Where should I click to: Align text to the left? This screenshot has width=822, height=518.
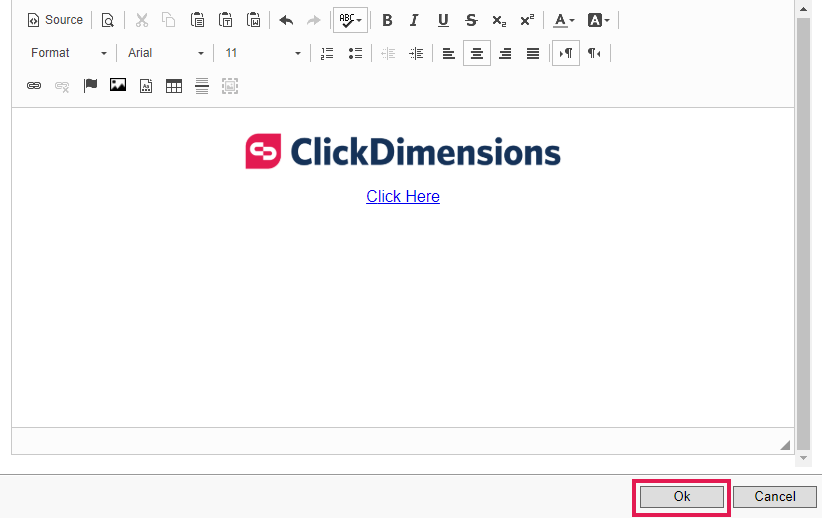[449, 53]
